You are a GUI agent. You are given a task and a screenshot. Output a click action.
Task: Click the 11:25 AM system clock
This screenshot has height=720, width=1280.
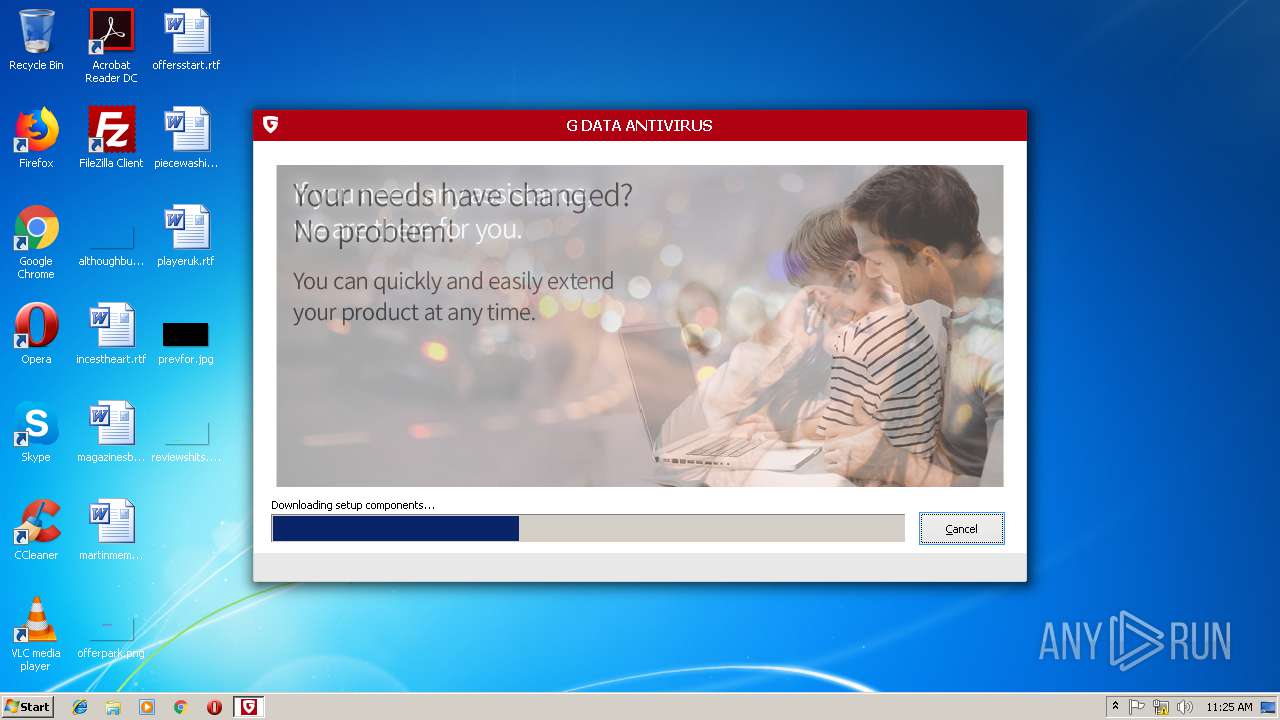coord(1229,707)
